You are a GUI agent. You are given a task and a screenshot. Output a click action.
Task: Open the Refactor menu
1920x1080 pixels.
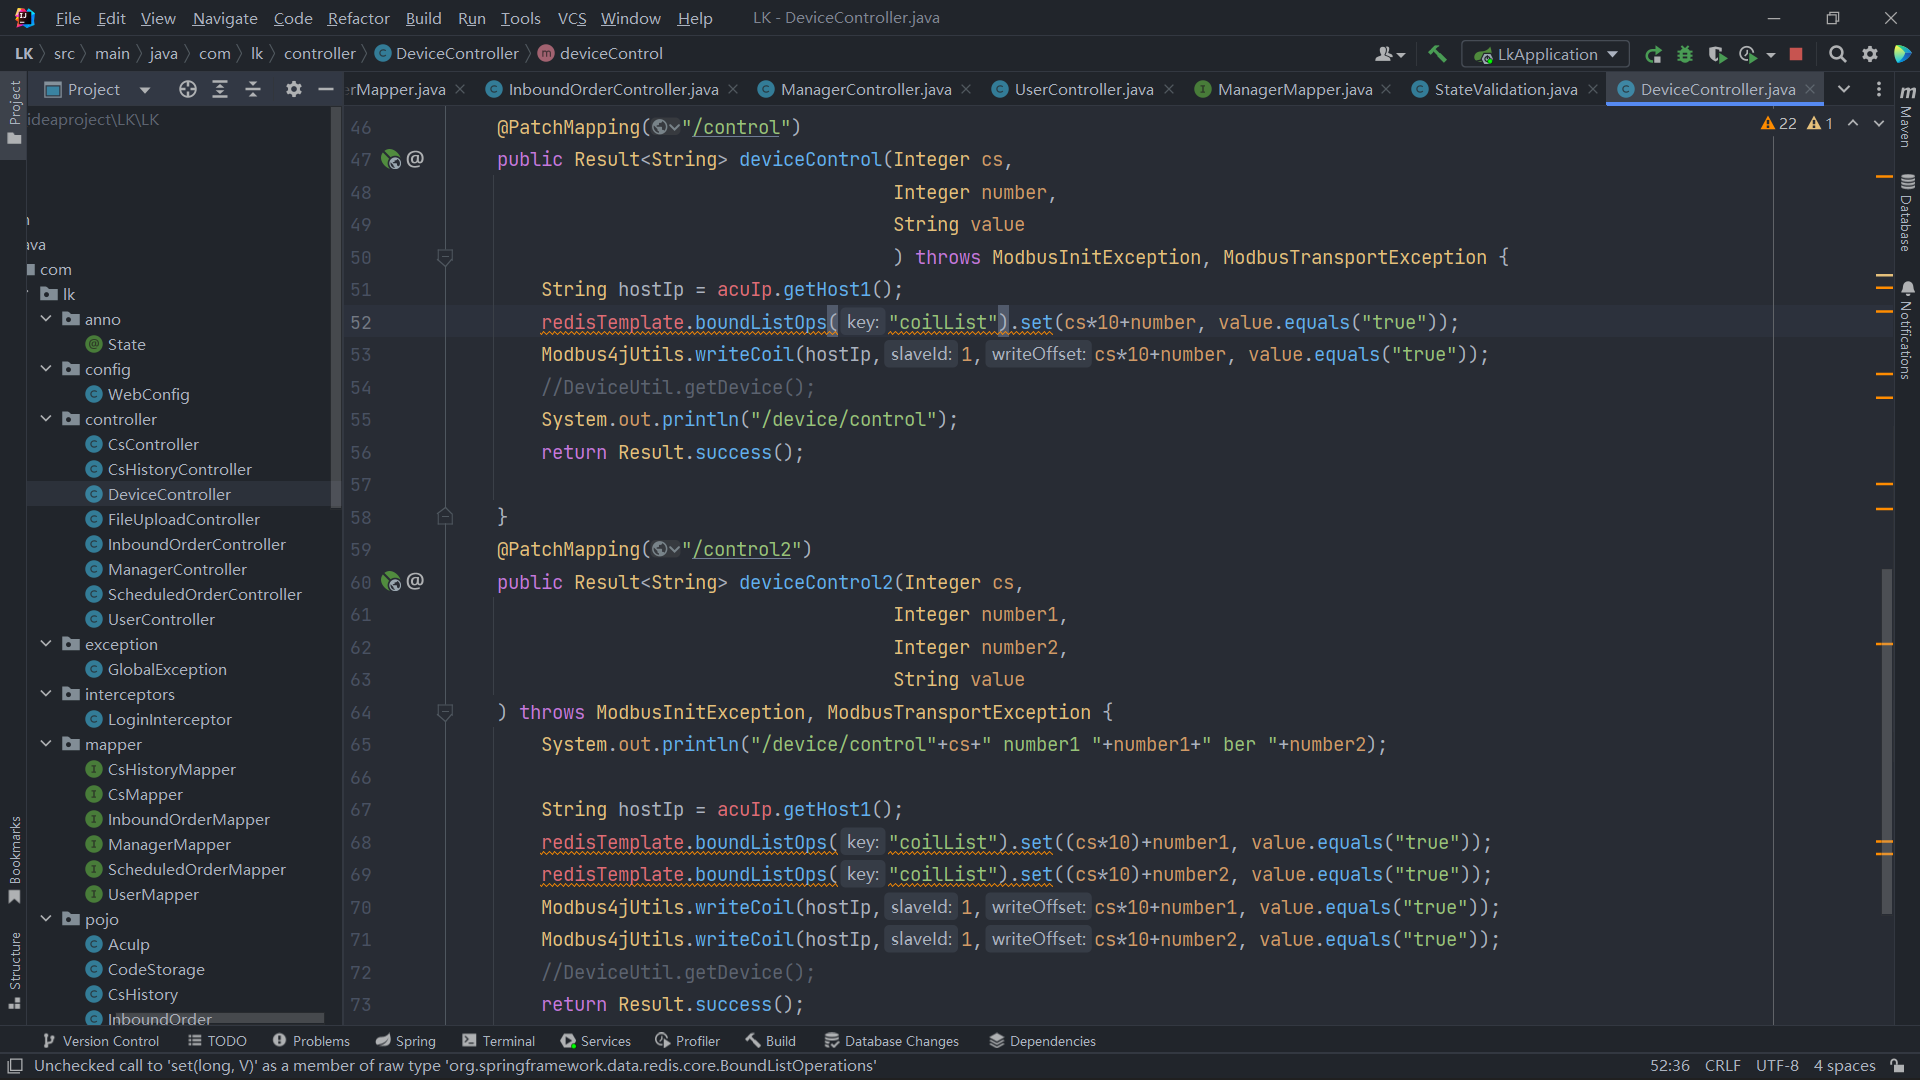[x=358, y=18]
